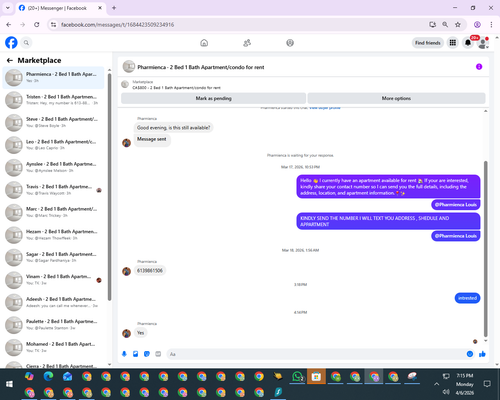Select the Adeesh conversation row
This screenshot has height=400, width=500.
coord(53,302)
